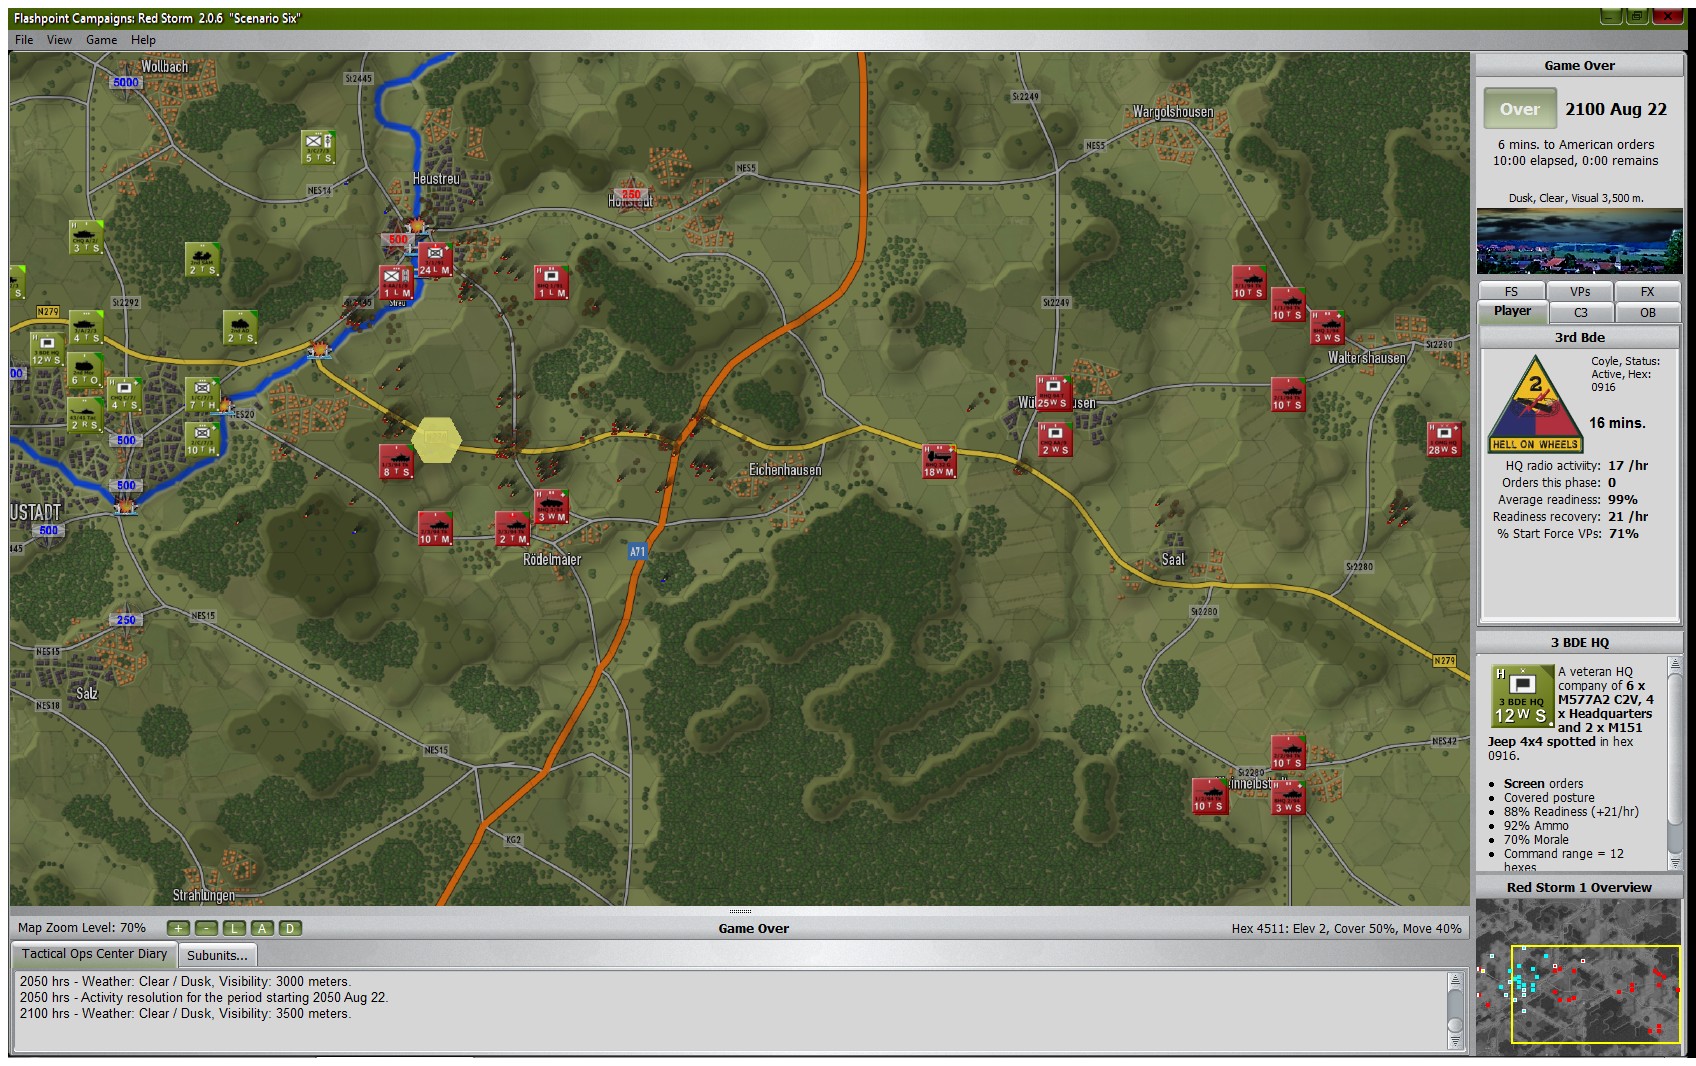Click the diary log scrollbar up arrow
This screenshot has width=1696, height=1066.
point(1455,979)
